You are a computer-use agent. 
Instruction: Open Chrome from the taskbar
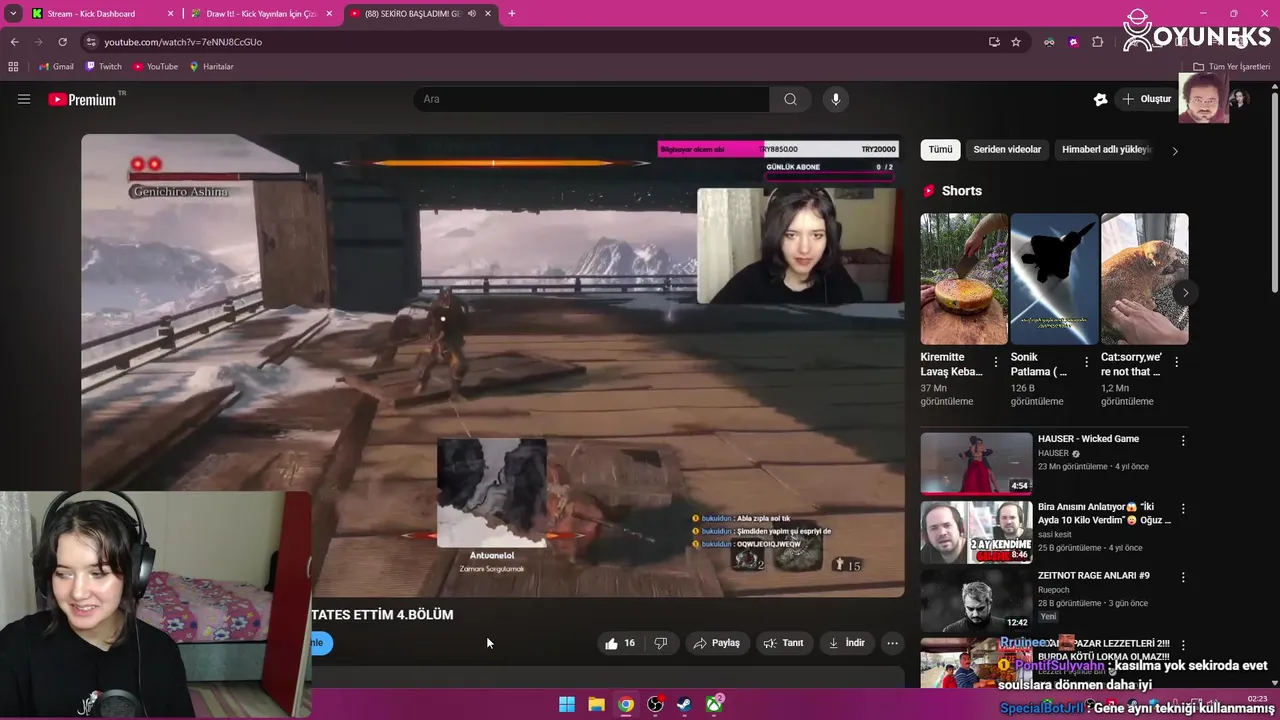click(625, 704)
